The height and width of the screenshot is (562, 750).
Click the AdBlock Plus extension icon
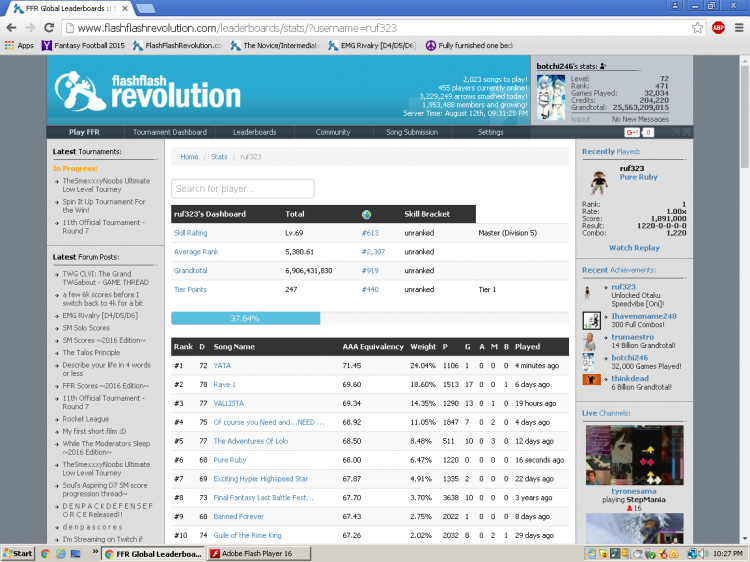pos(717,28)
